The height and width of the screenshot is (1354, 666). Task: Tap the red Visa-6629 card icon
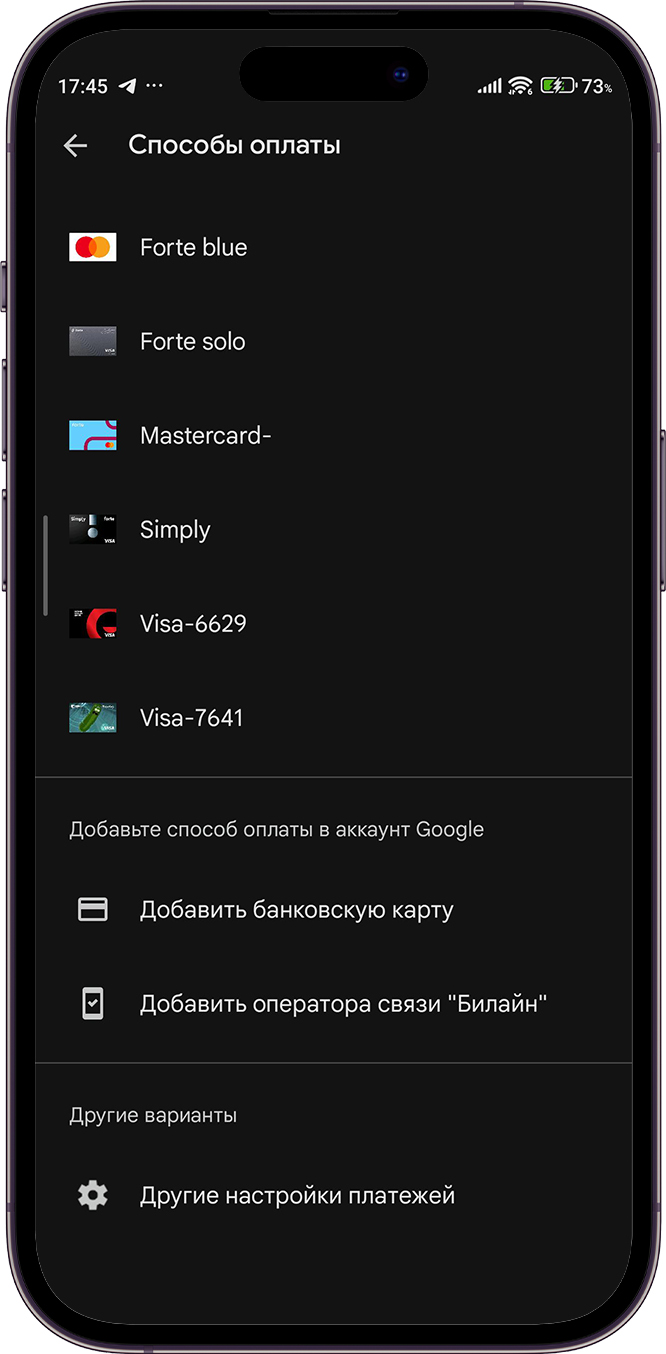coord(93,623)
